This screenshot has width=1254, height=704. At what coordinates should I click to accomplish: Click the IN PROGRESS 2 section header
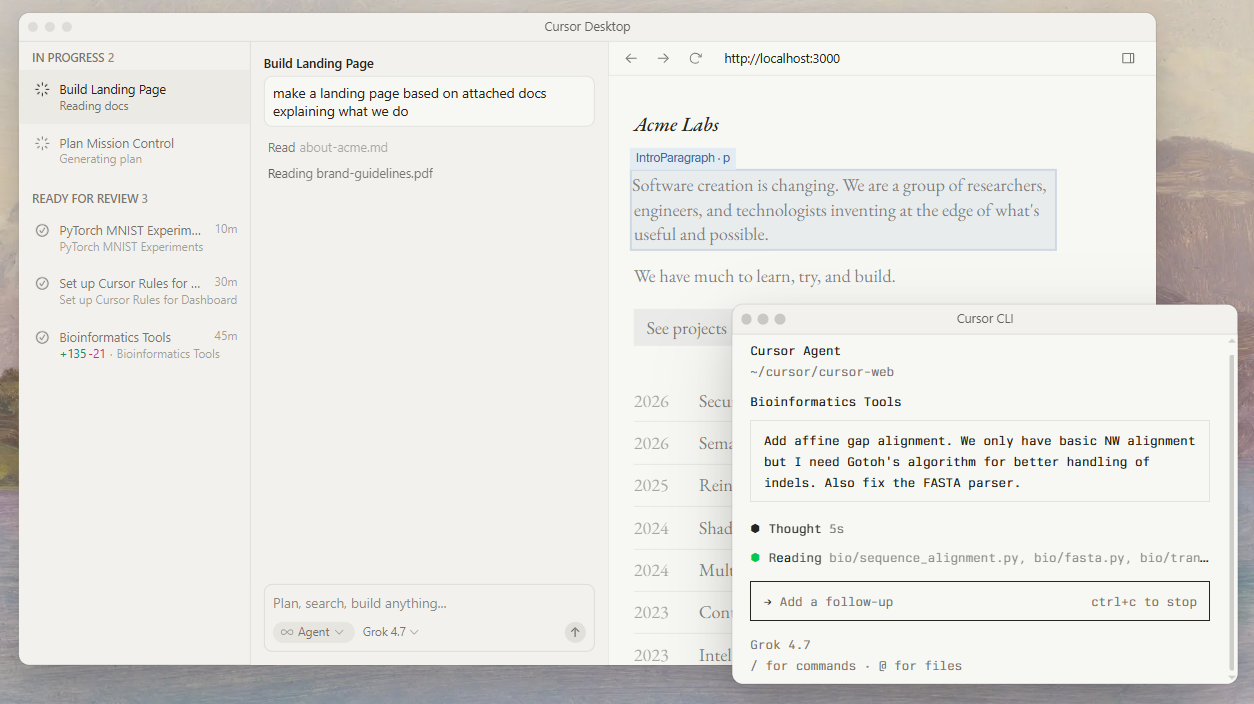tap(73, 58)
